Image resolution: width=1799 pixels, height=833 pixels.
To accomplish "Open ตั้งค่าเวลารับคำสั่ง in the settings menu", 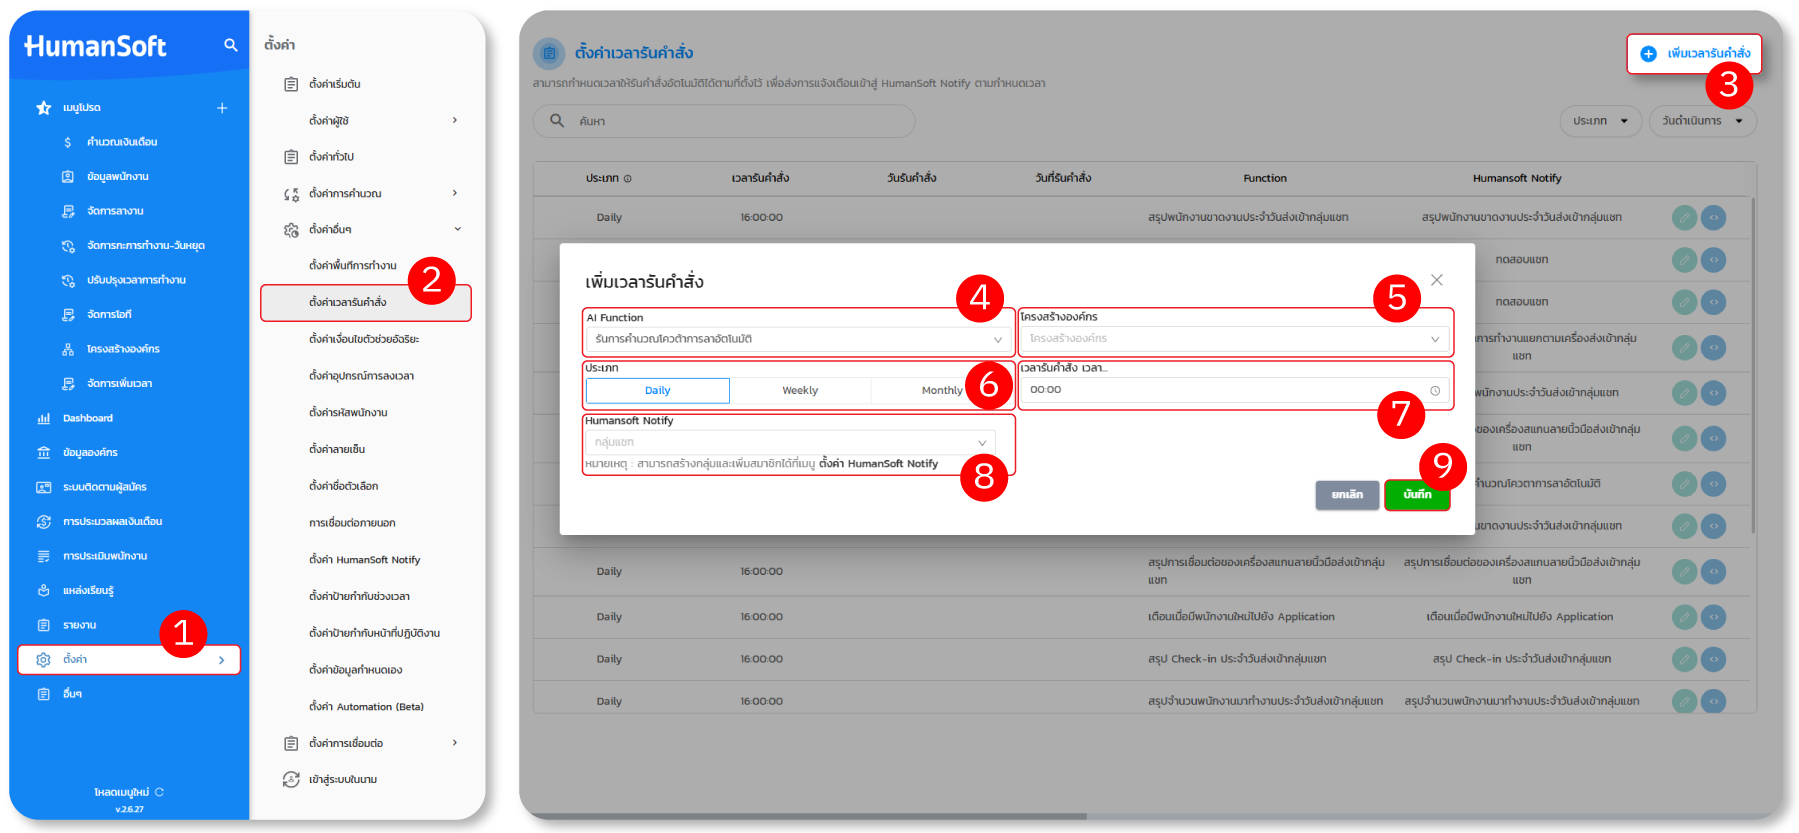I will [366, 302].
